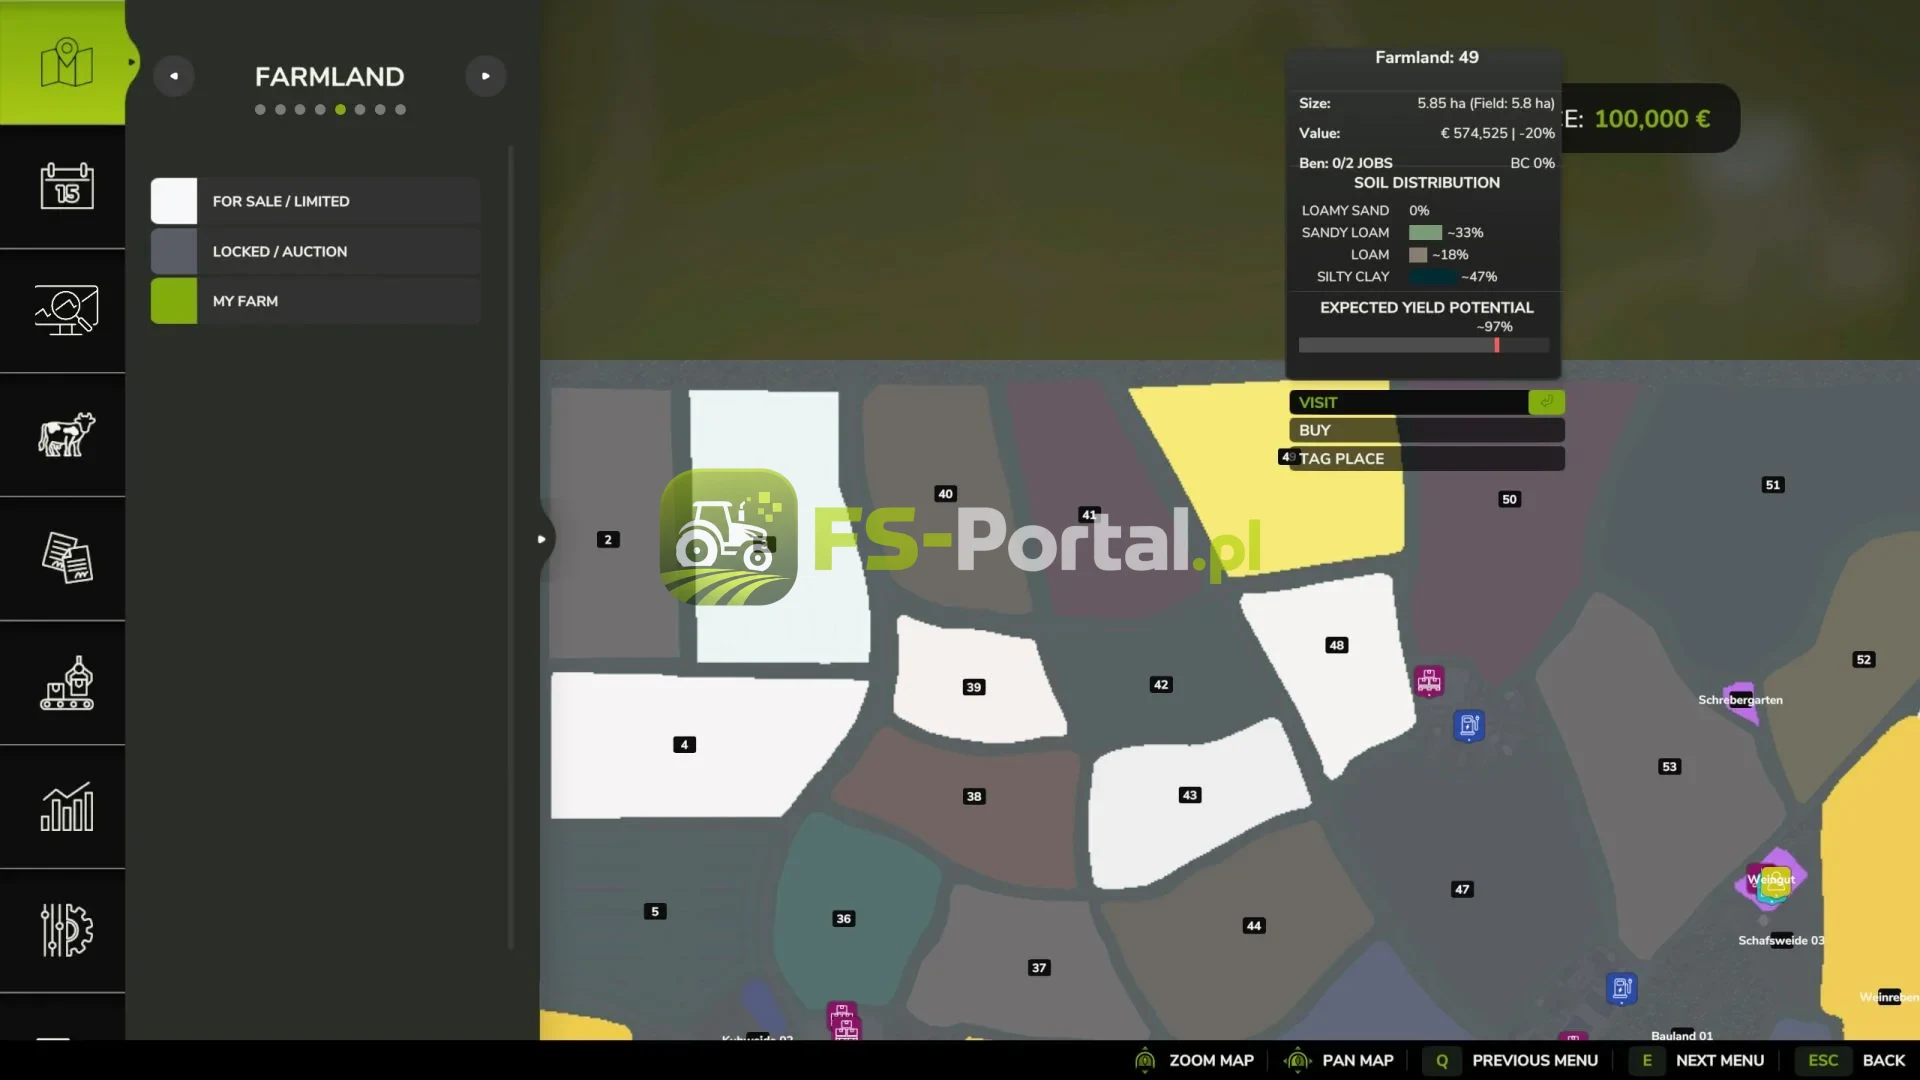Select Visit in the farmland menu
This screenshot has height=1080, width=1920.
point(1427,402)
